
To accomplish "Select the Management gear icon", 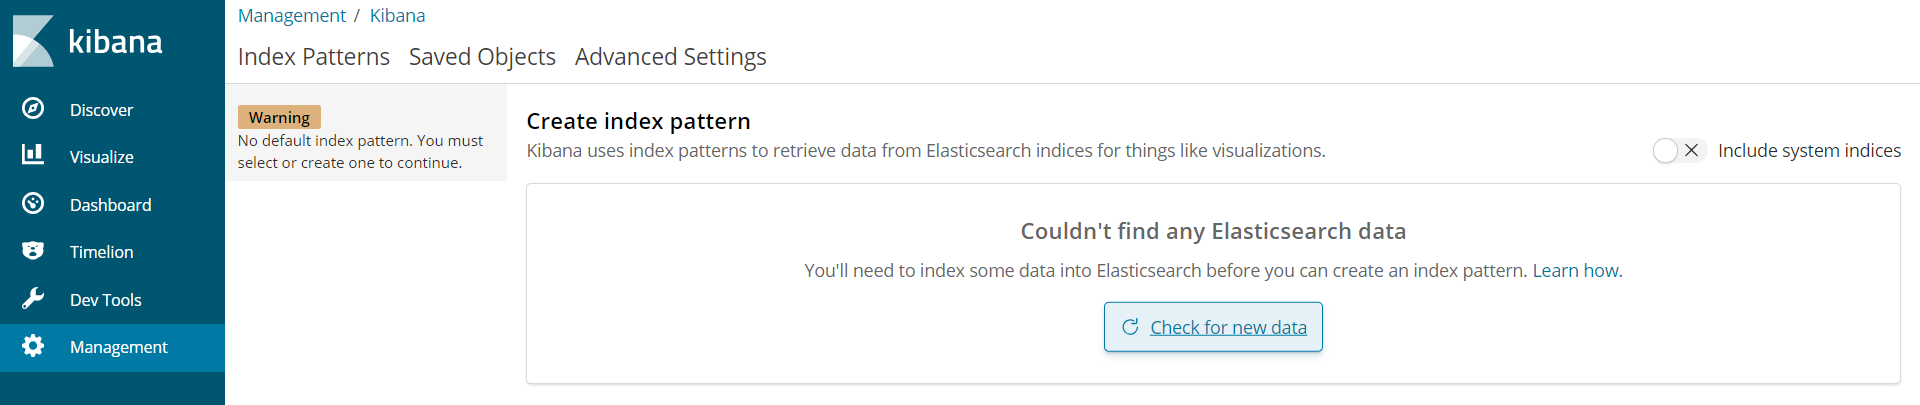I will pyautogui.click(x=33, y=346).
